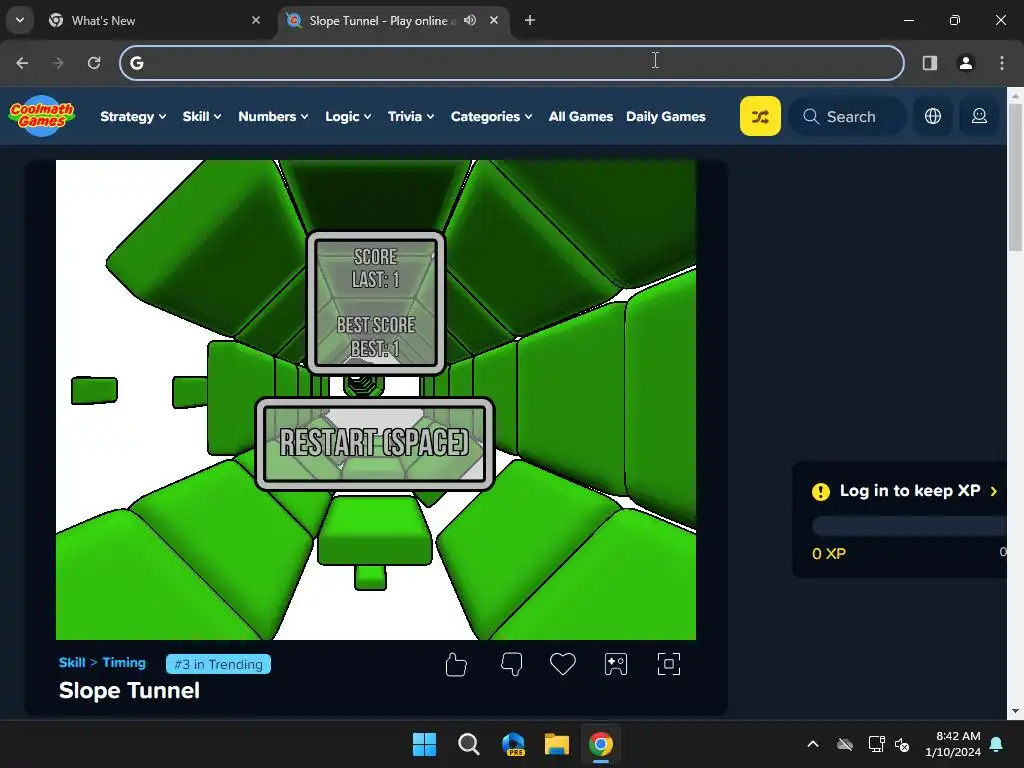Switch to the What's New tab
This screenshot has width=1024, height=768.
(155, 20)
